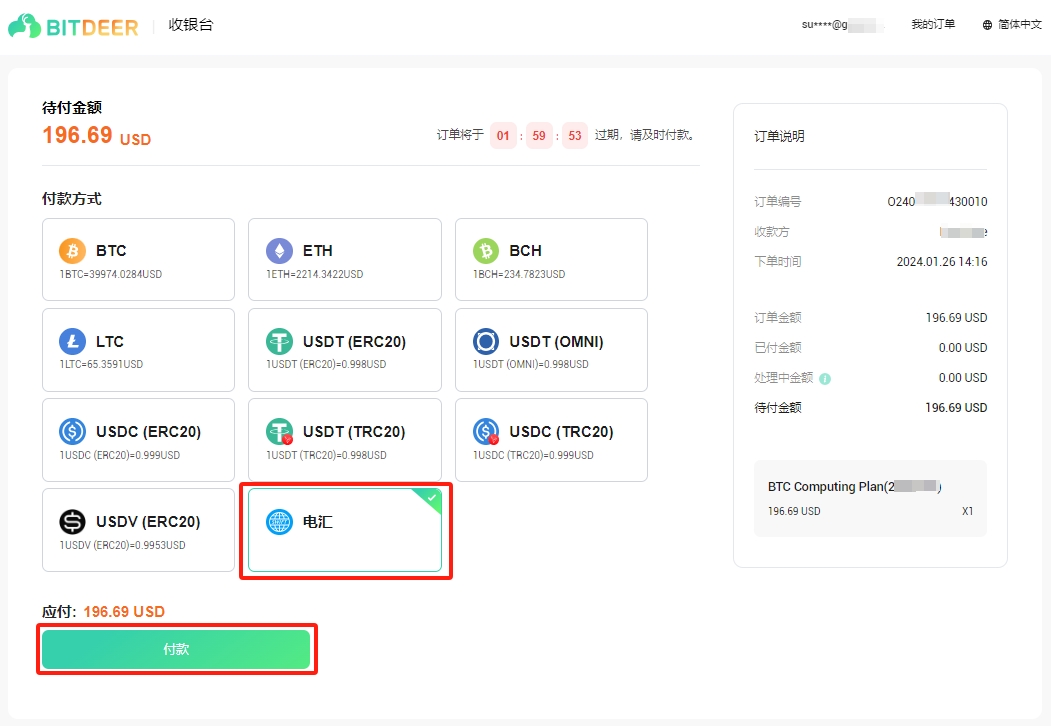This screenshot has width=1051, height=726.
Task: Click the globe language icon
Action: click(987, 25)
